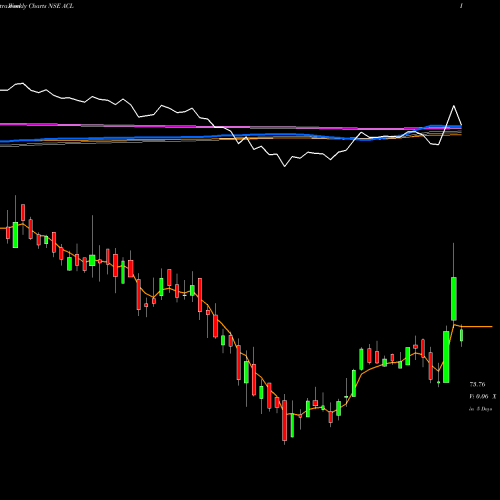Click the white indicator line's final peak
This screenshot has height=500, width=500.
(454, 106)
